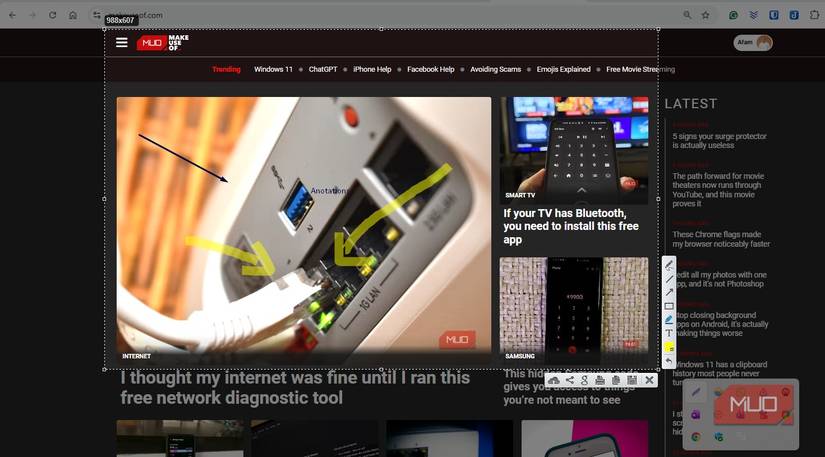Select the Lightshot Marker highlighter tool
This screenshot has height=457, width=825.
coord(669,319)
